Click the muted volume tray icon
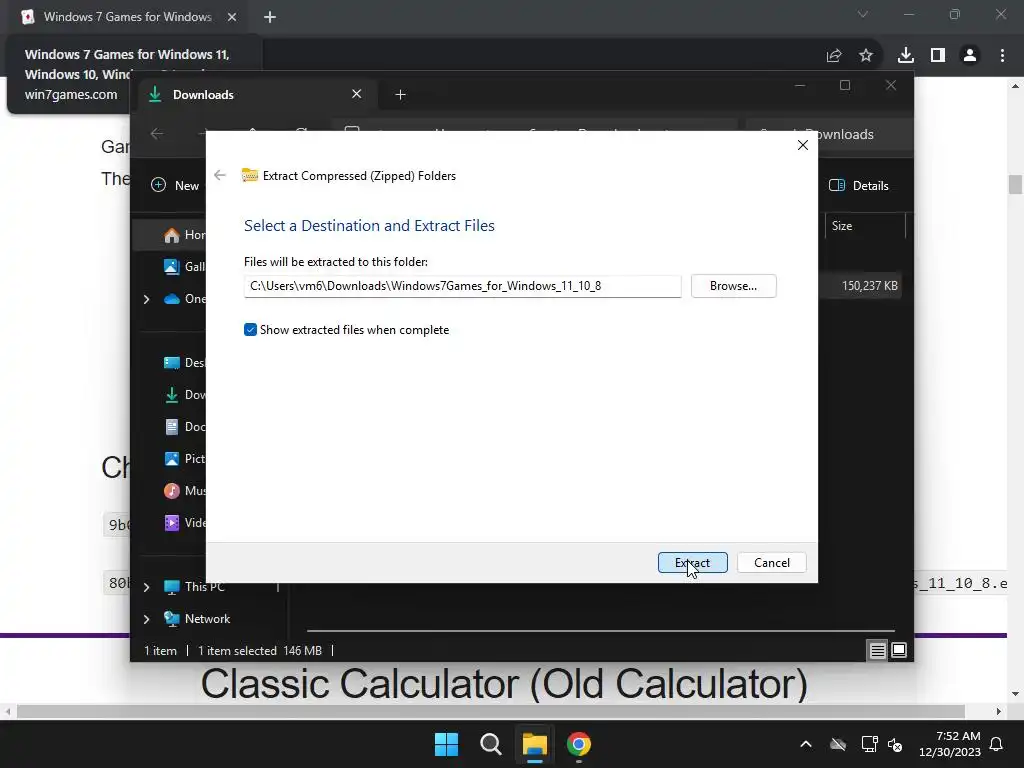1024x768 pixels. point(895,744)
